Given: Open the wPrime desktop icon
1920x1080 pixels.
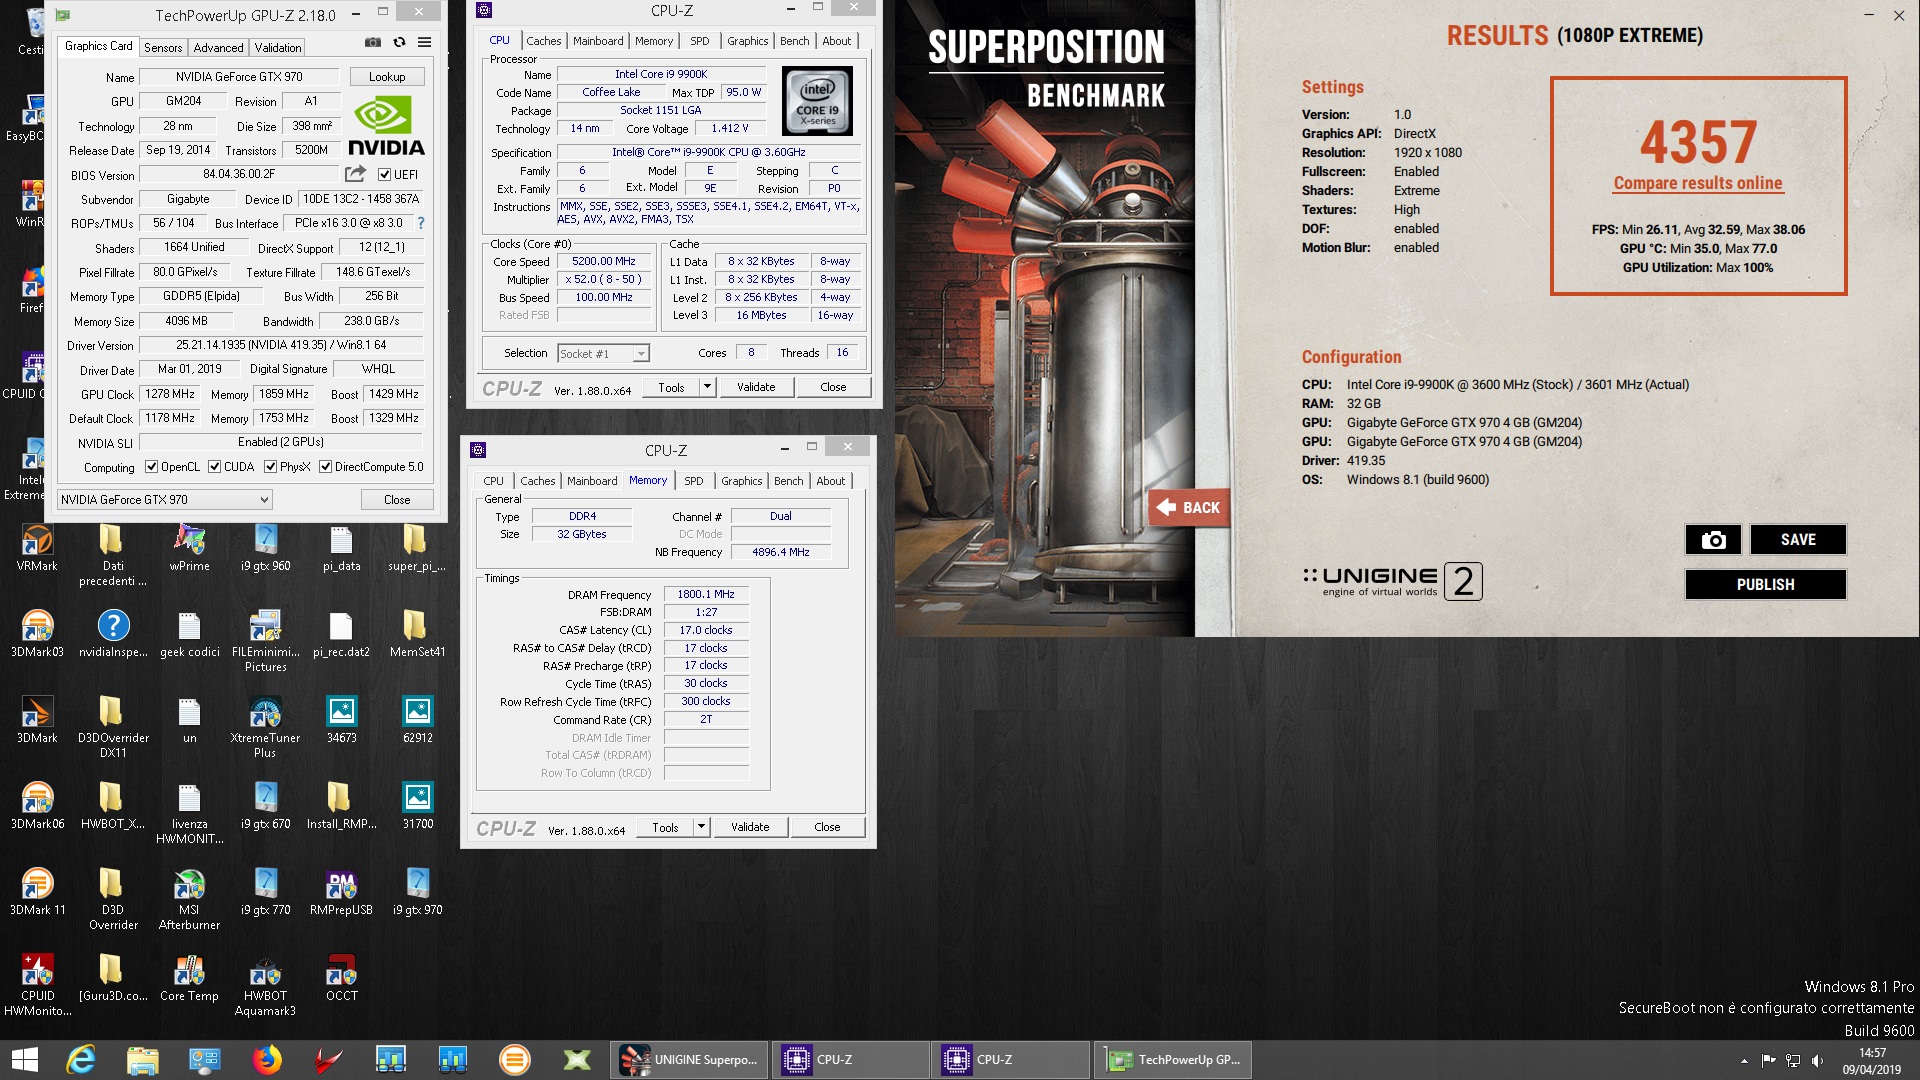Looking at the screenshot, I should click(189, 549).
